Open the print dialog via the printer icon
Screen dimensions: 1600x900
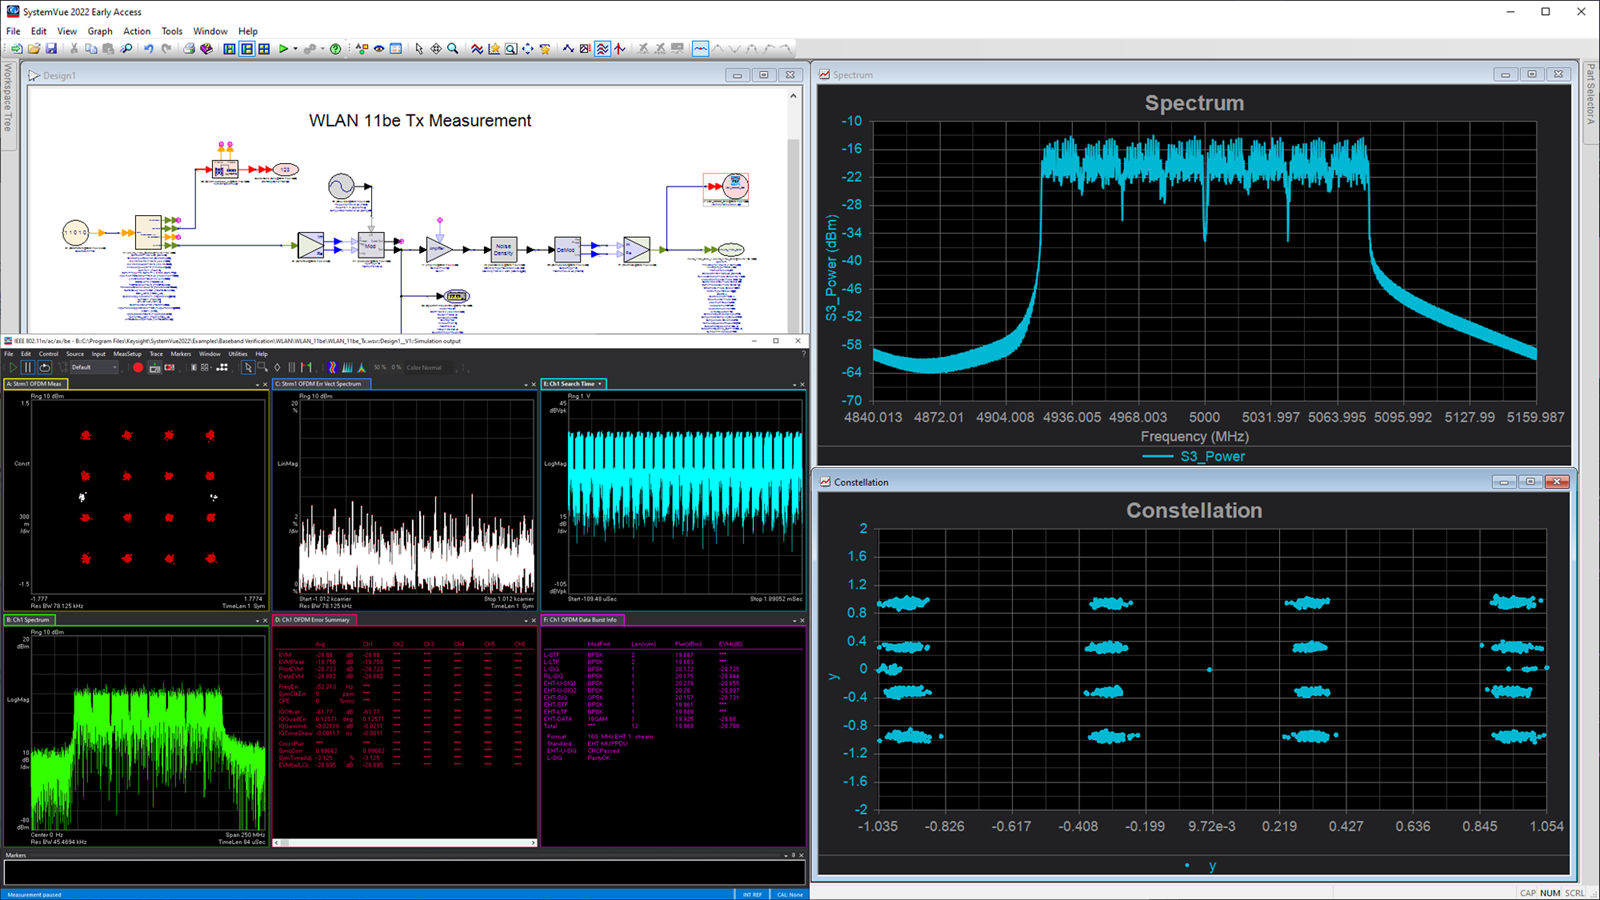coord(187,47)
